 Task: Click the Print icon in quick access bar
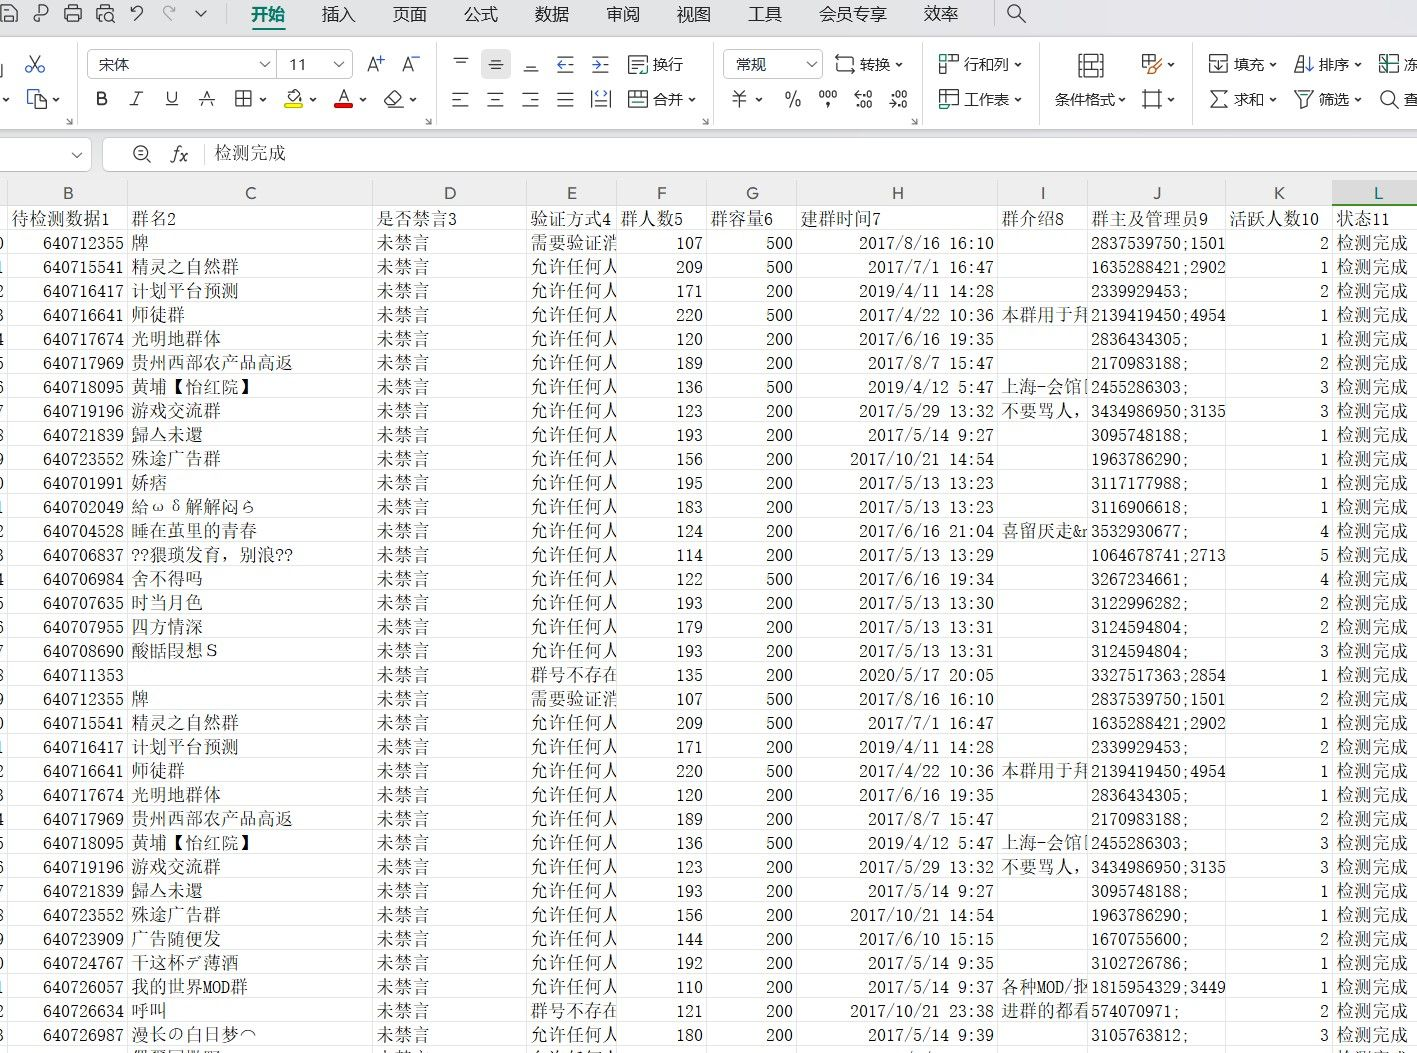click(73, 14)
